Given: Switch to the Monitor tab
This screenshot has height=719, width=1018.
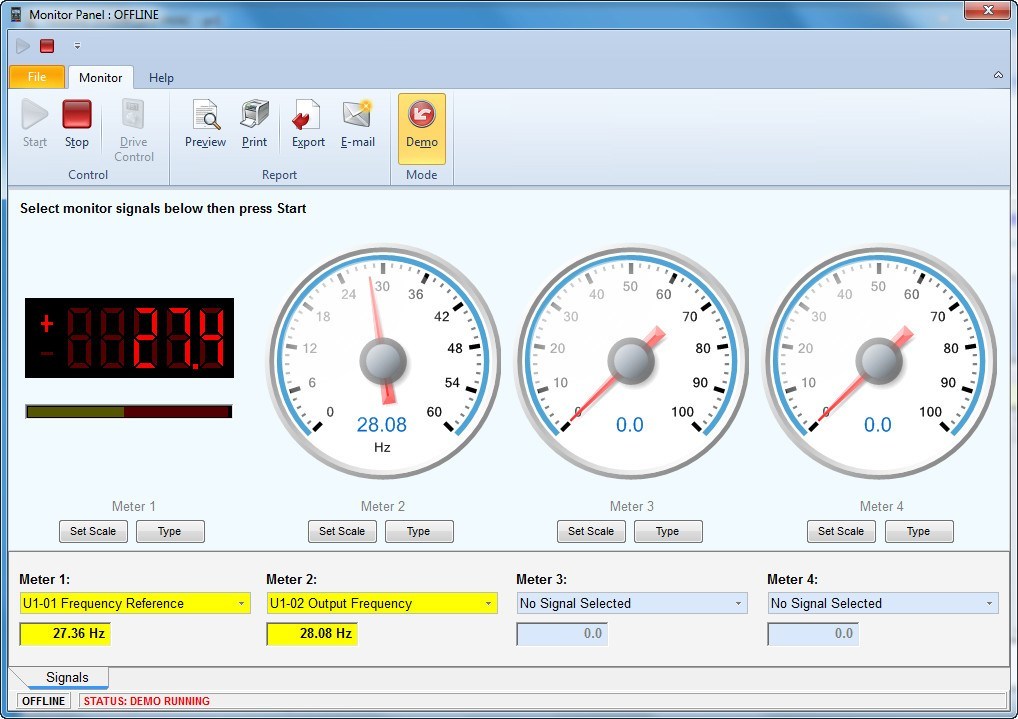Looking at the screenshot, I should pos(101,77).
